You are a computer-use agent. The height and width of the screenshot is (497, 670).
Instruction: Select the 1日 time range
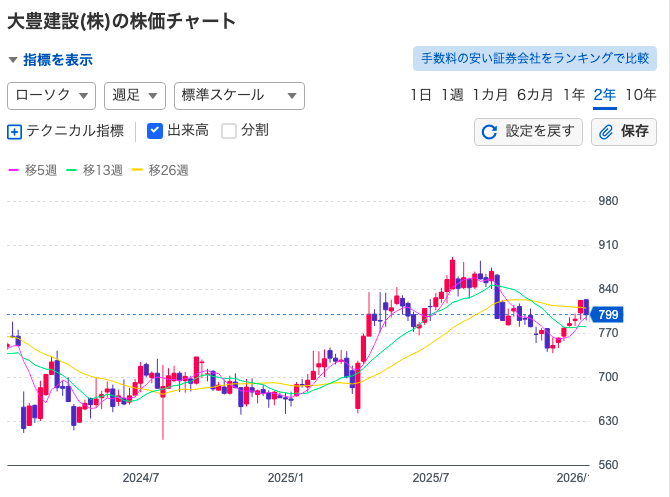(420, 95)
